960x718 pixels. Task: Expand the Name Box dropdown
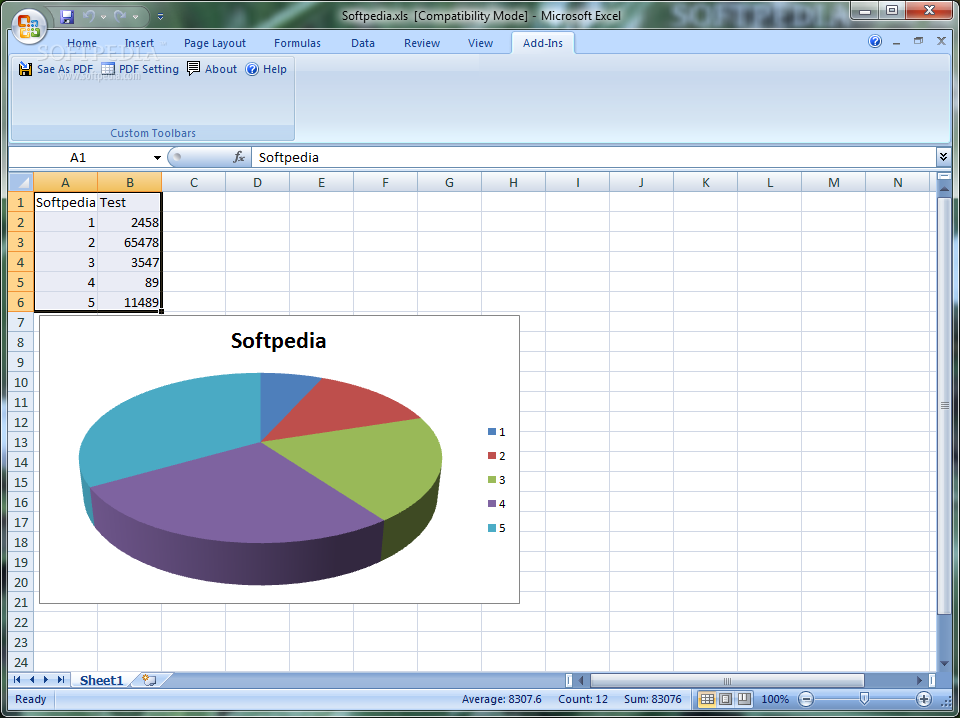[157, 157]
